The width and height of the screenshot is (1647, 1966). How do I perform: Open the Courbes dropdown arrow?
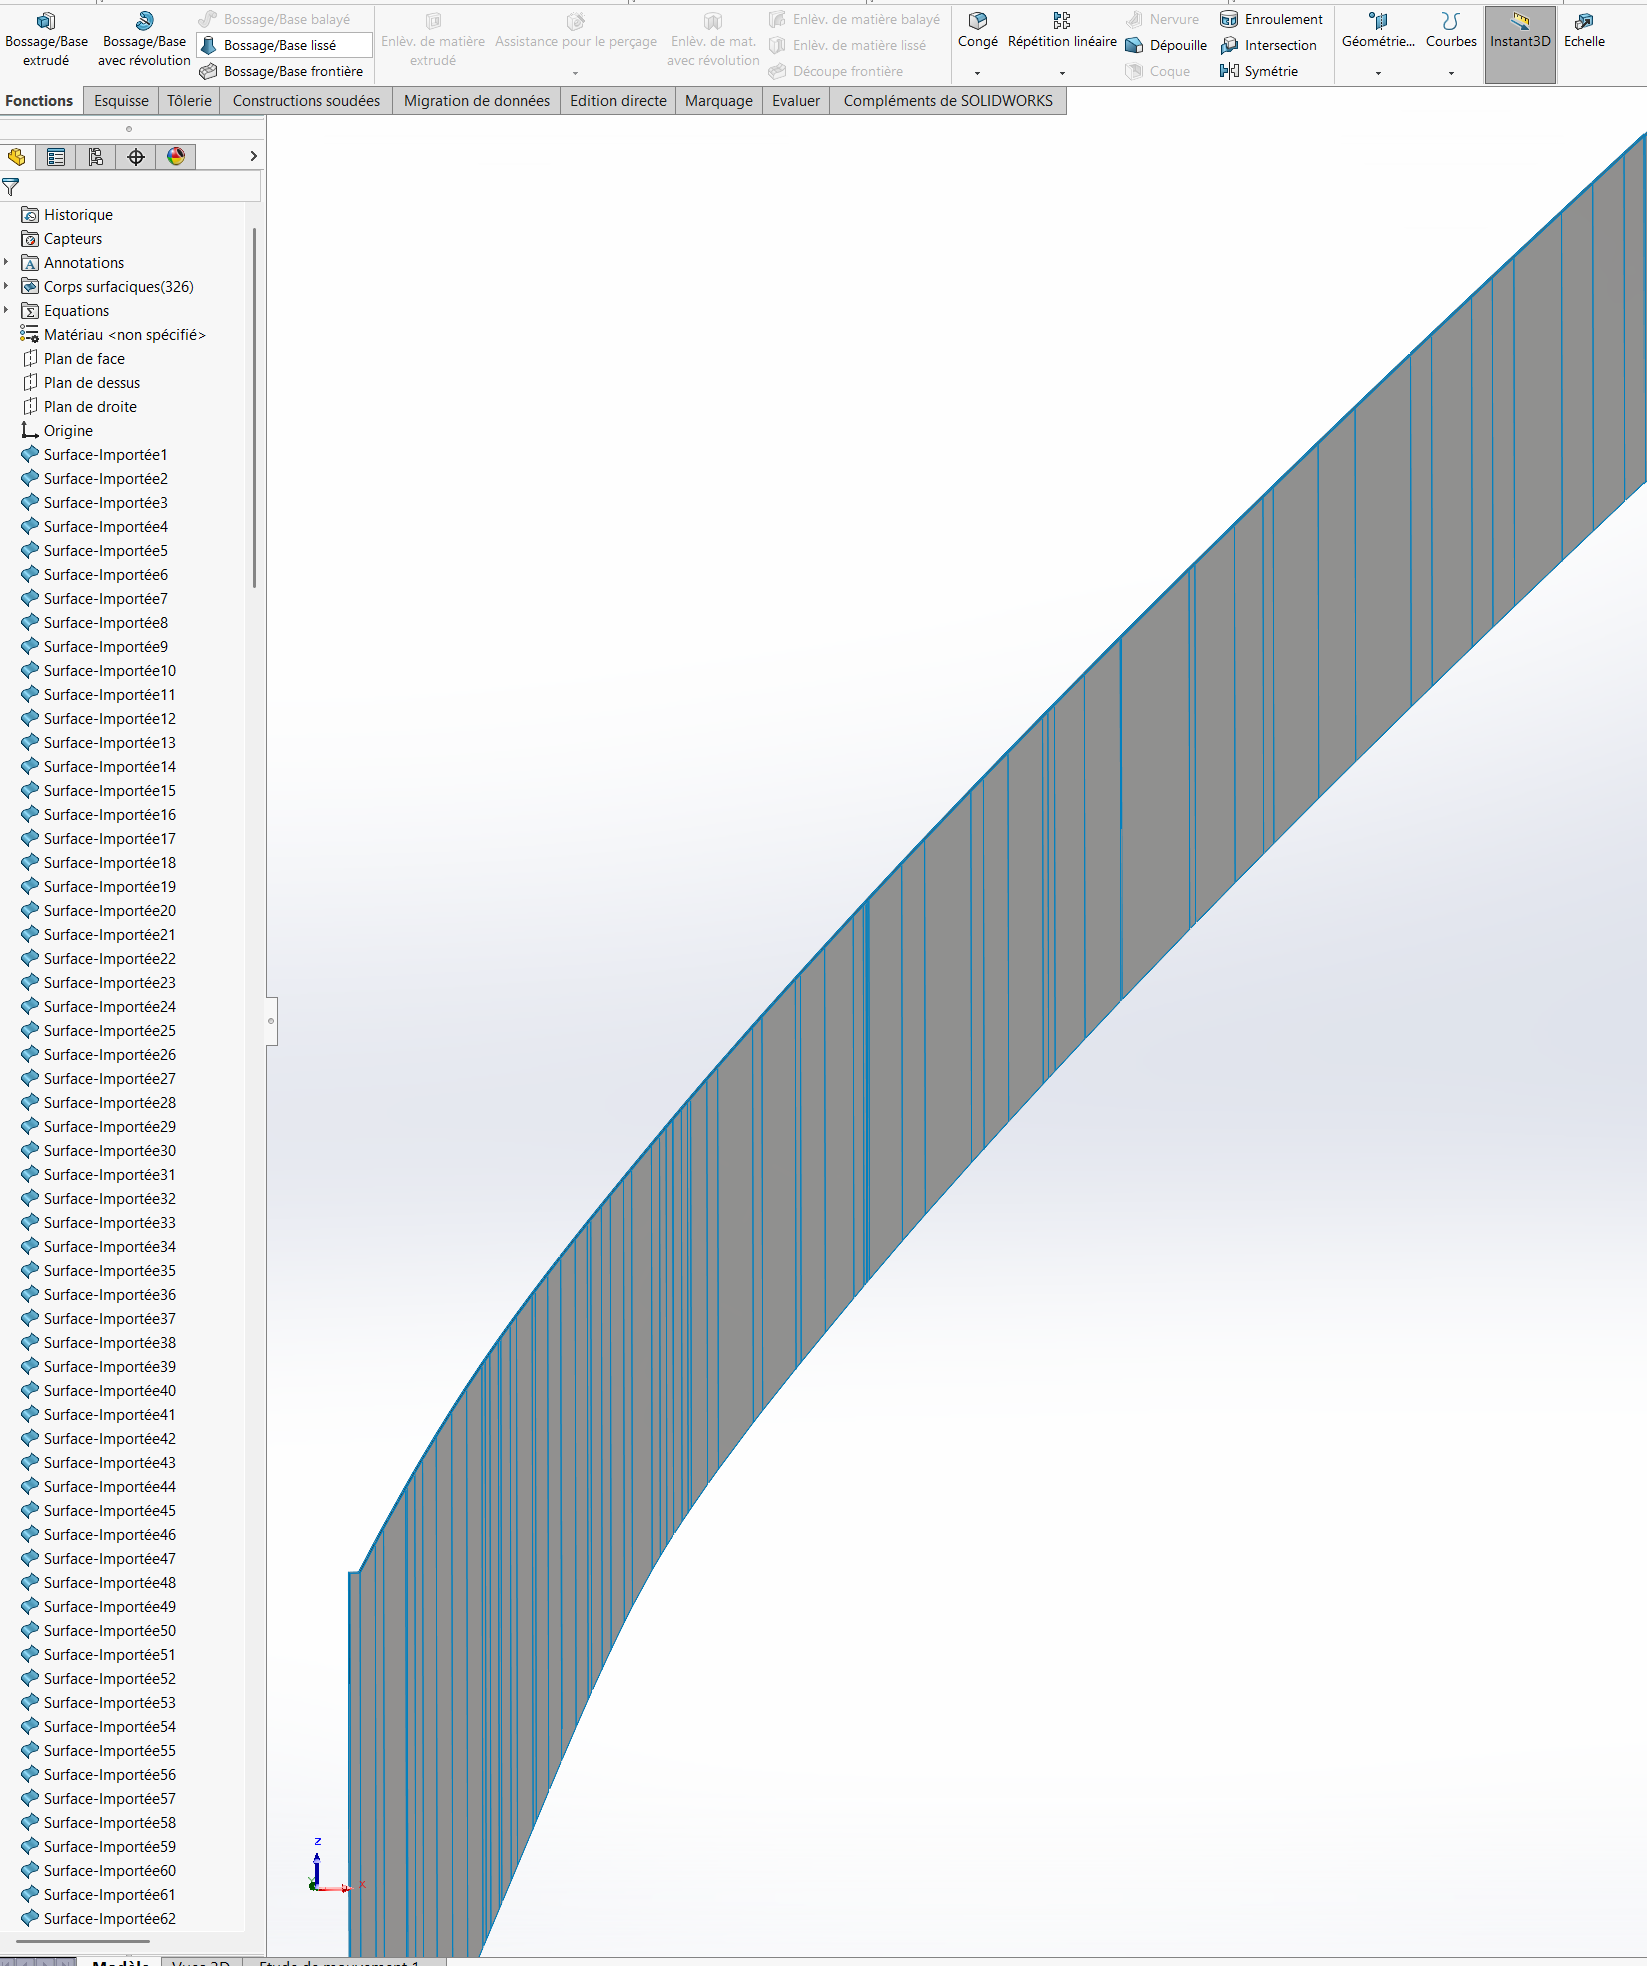[1450, 73]
